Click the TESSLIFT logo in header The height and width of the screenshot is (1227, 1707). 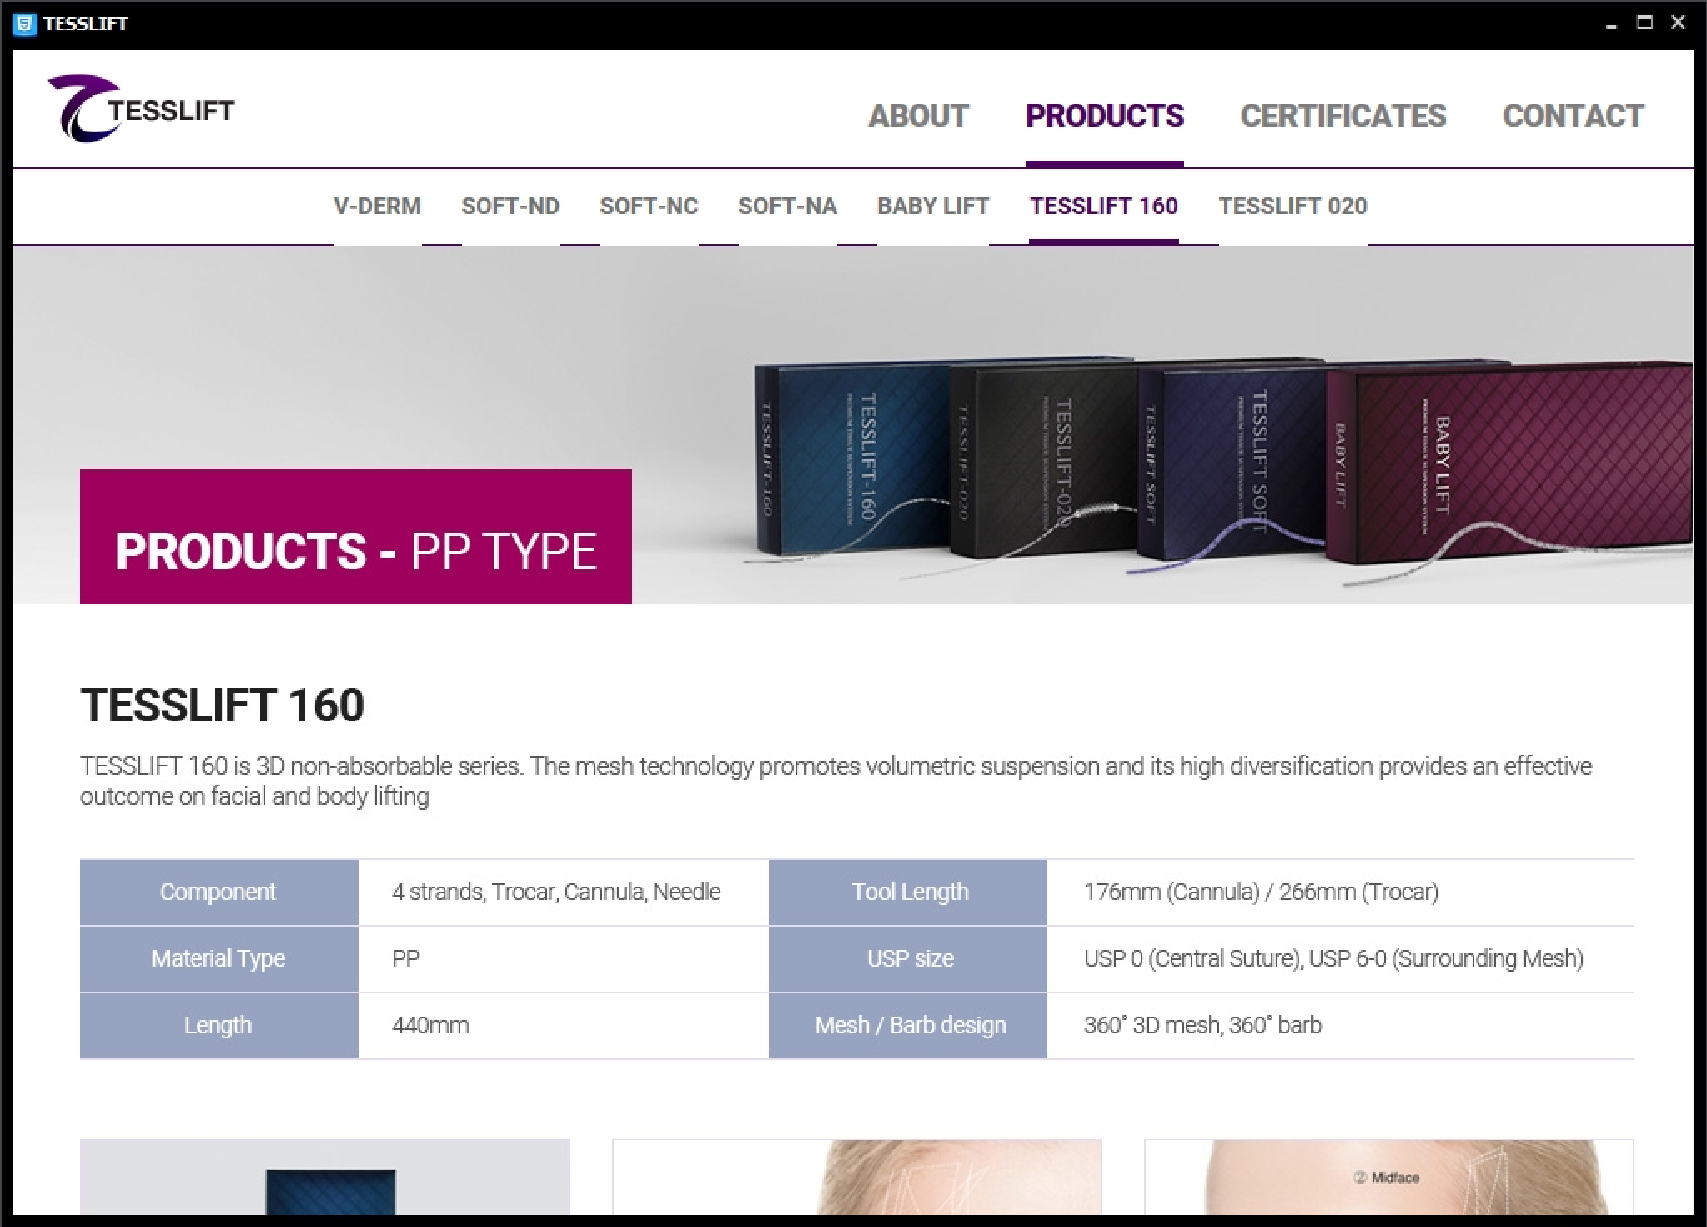point(141,108)
